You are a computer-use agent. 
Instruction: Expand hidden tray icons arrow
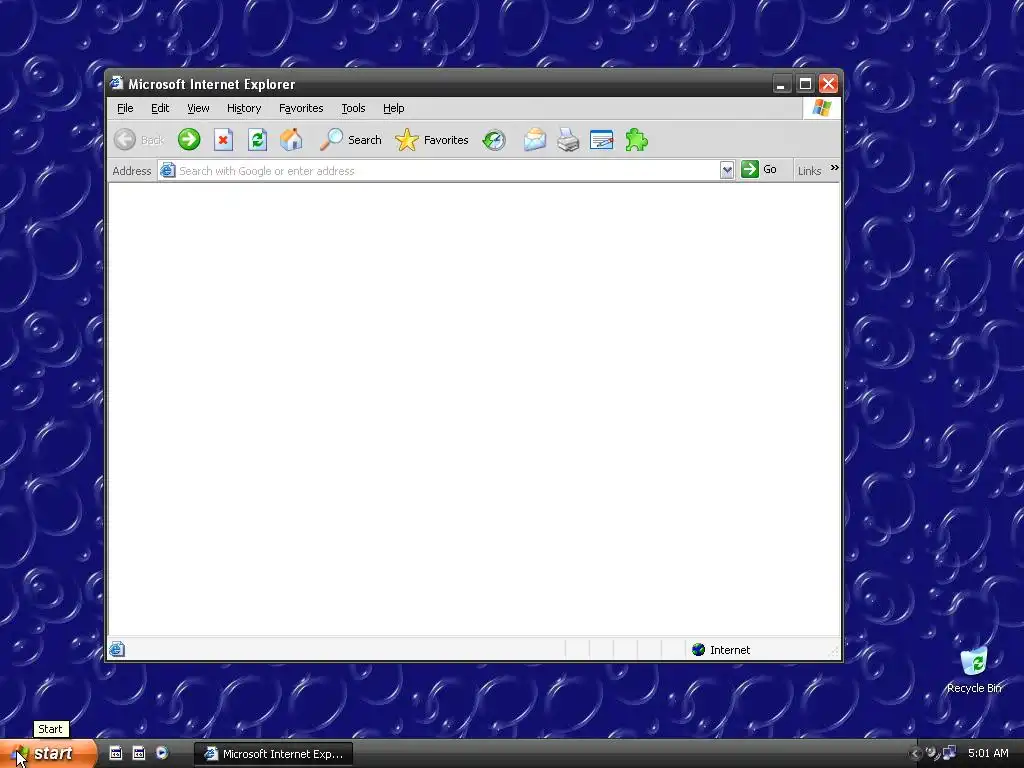pos(915,754)
